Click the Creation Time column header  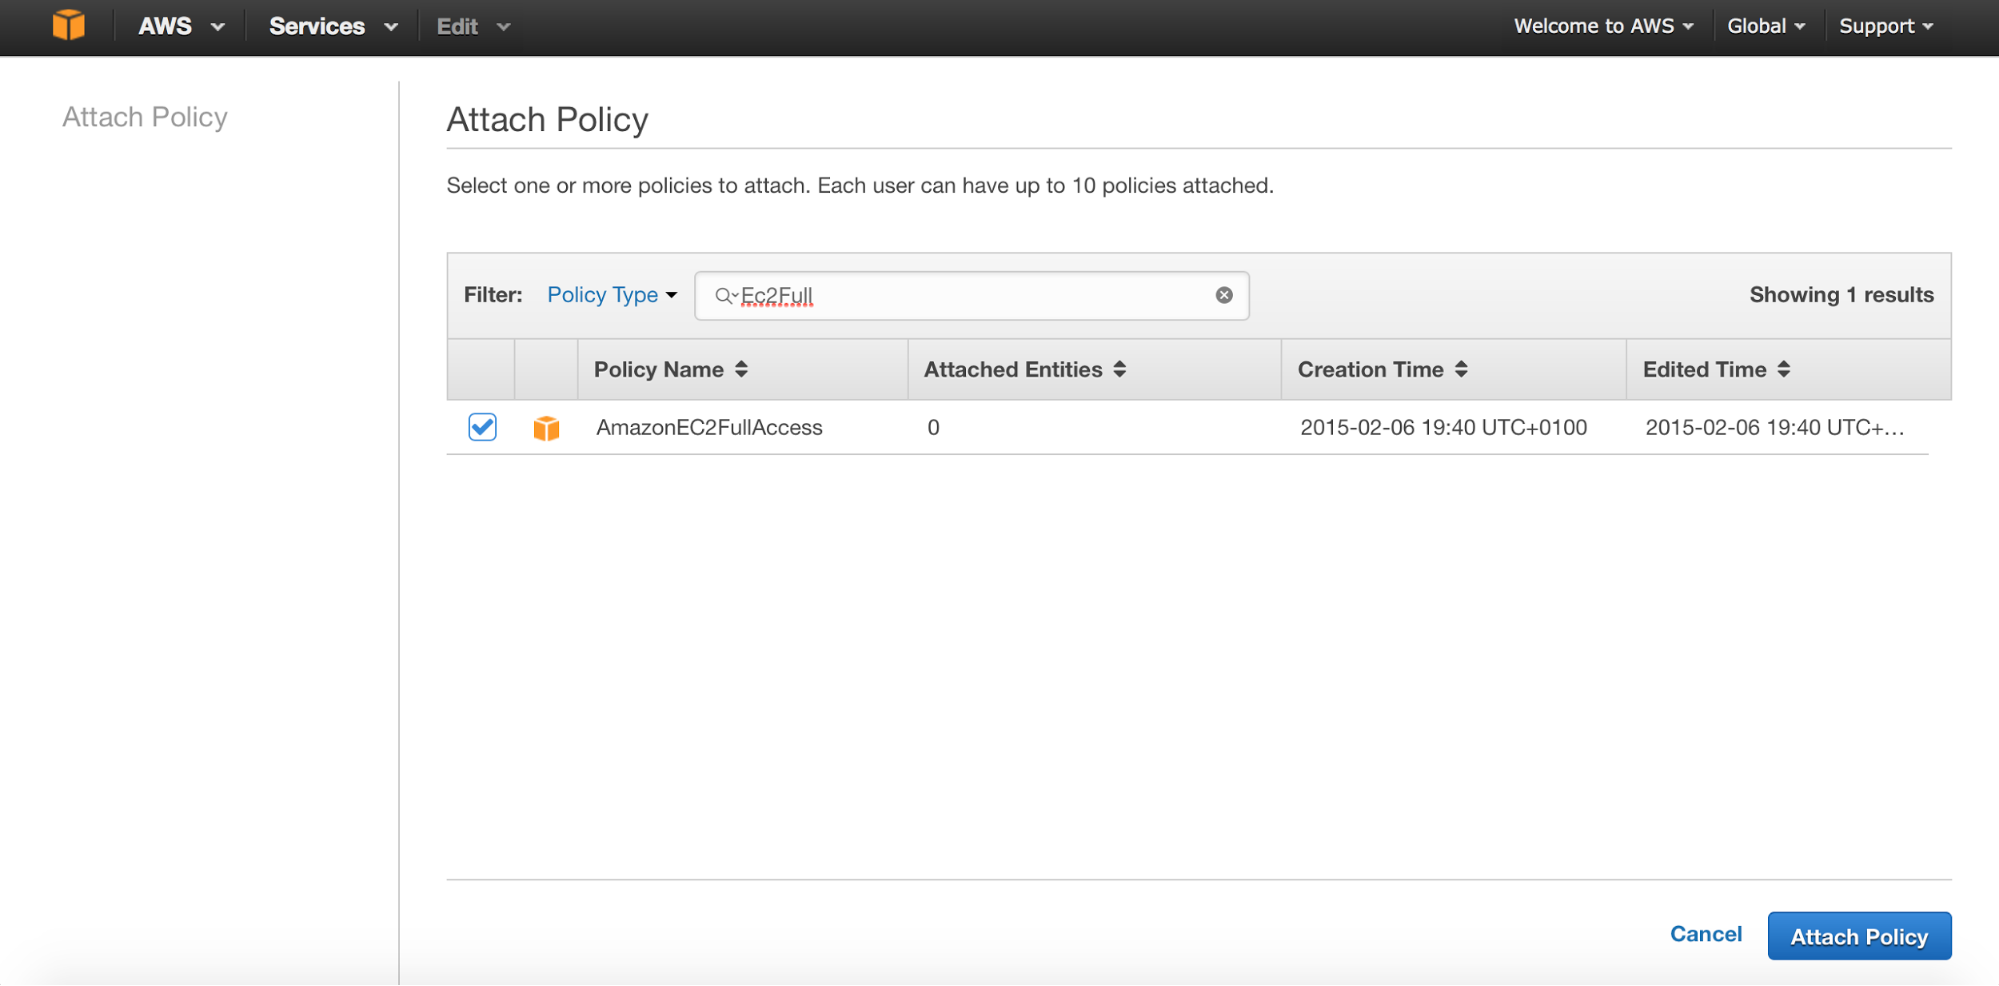click(1454, 369)
